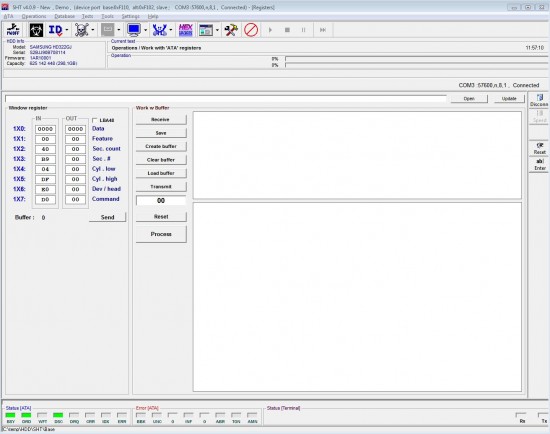Click the lower Operation progress bar
550x434 pixels.
pos(417,65)
